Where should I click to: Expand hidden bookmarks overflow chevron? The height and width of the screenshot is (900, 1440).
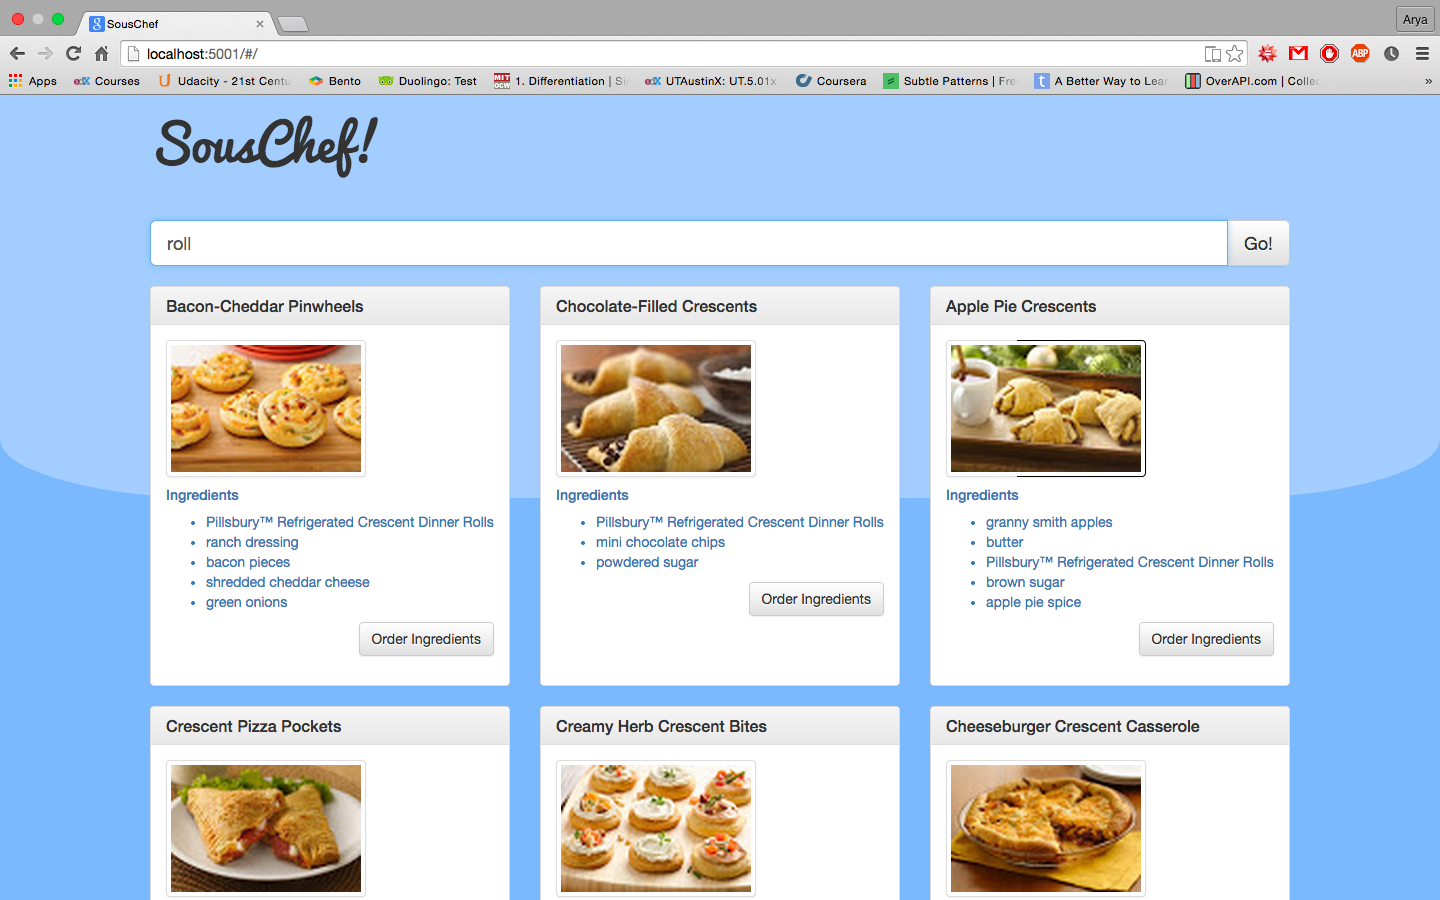coord(1428,81)
